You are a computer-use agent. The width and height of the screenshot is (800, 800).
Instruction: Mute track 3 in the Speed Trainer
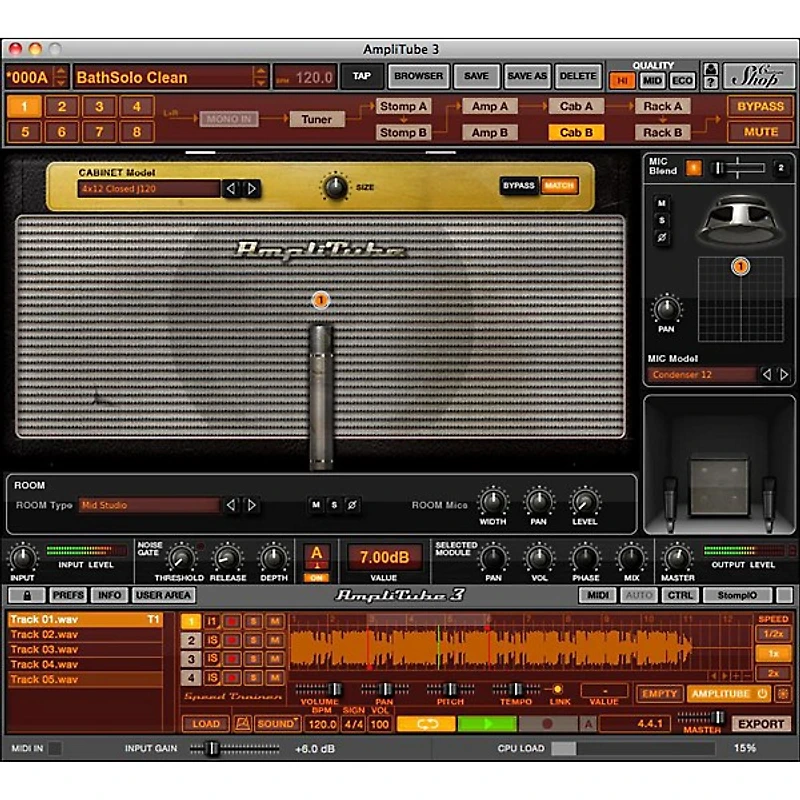[275, 659]
